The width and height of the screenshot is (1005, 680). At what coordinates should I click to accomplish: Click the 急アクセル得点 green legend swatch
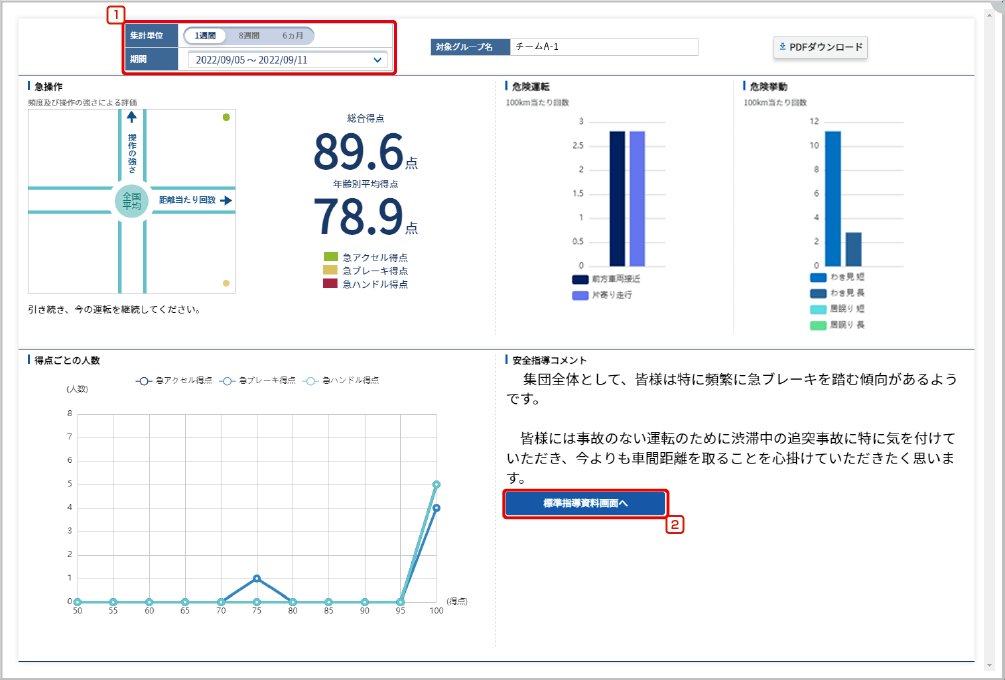[x=331, y=258]
